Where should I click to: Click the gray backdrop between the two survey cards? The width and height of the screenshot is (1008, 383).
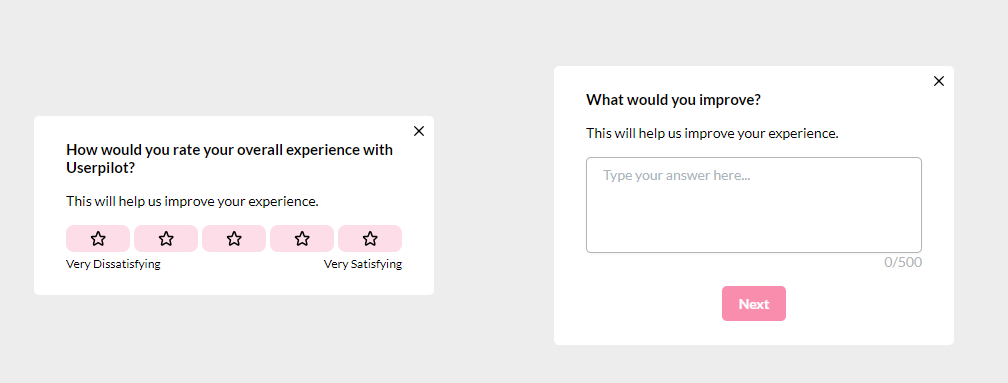coord(494,206)
